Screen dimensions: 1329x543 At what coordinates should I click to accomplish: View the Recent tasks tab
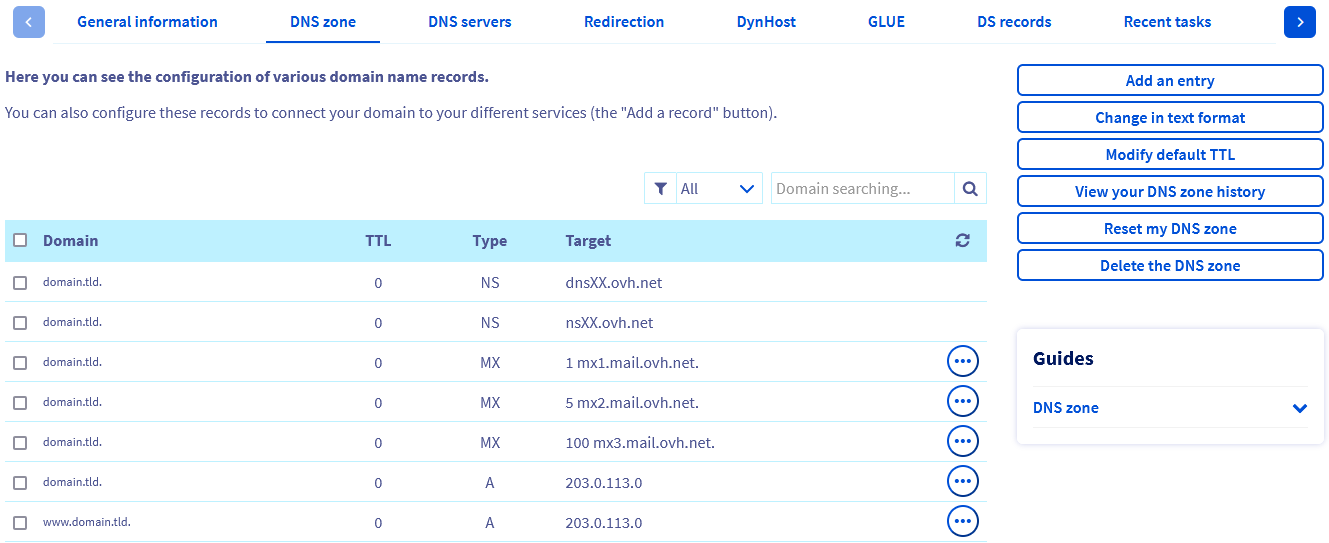pyautogui.click(x=1167, y=21)
